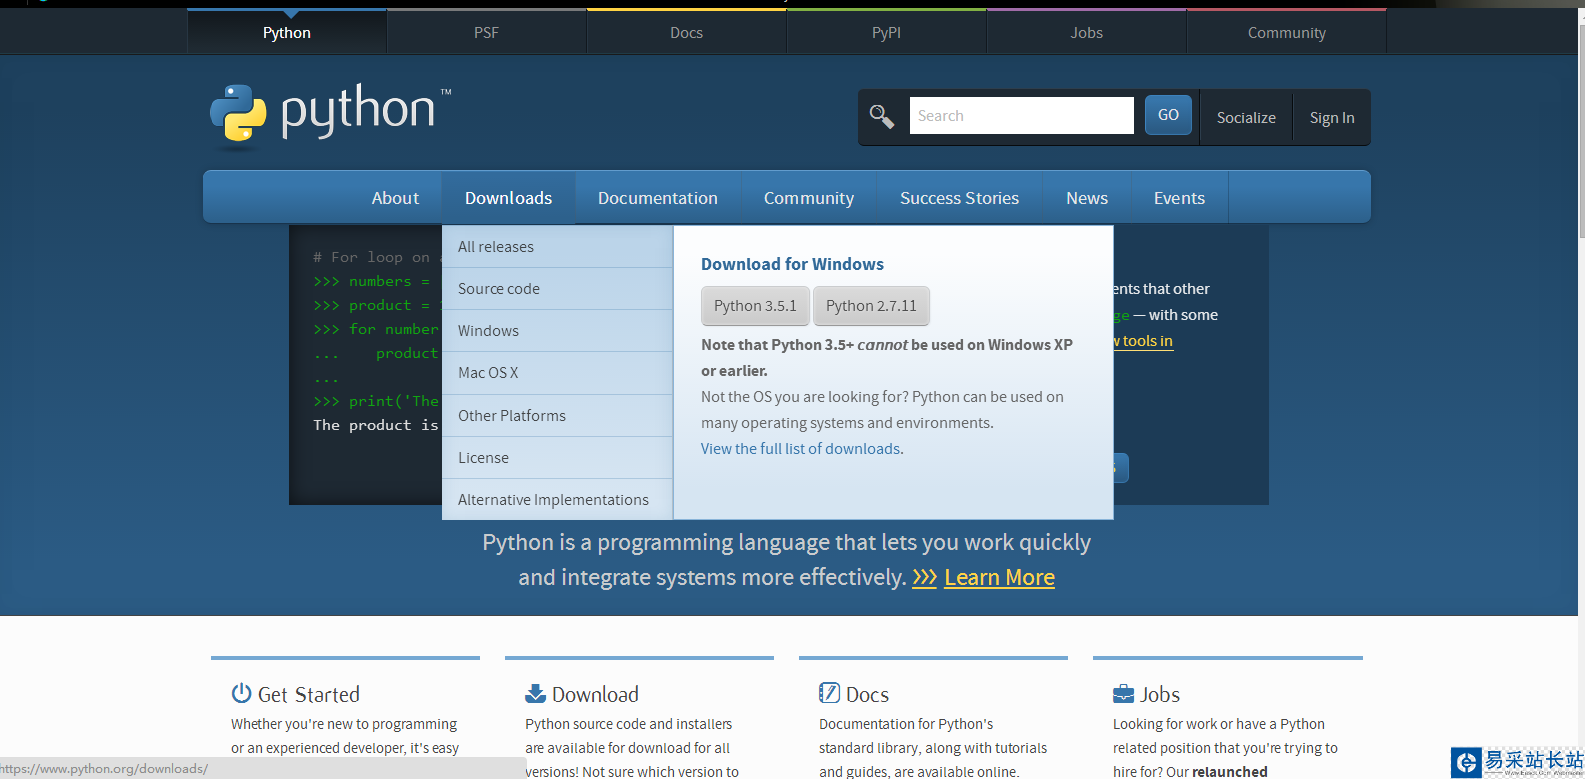Viewport: 1585px width, 779px height.
Task: Open the Events navigation menu
Action: pos(1179,198)
